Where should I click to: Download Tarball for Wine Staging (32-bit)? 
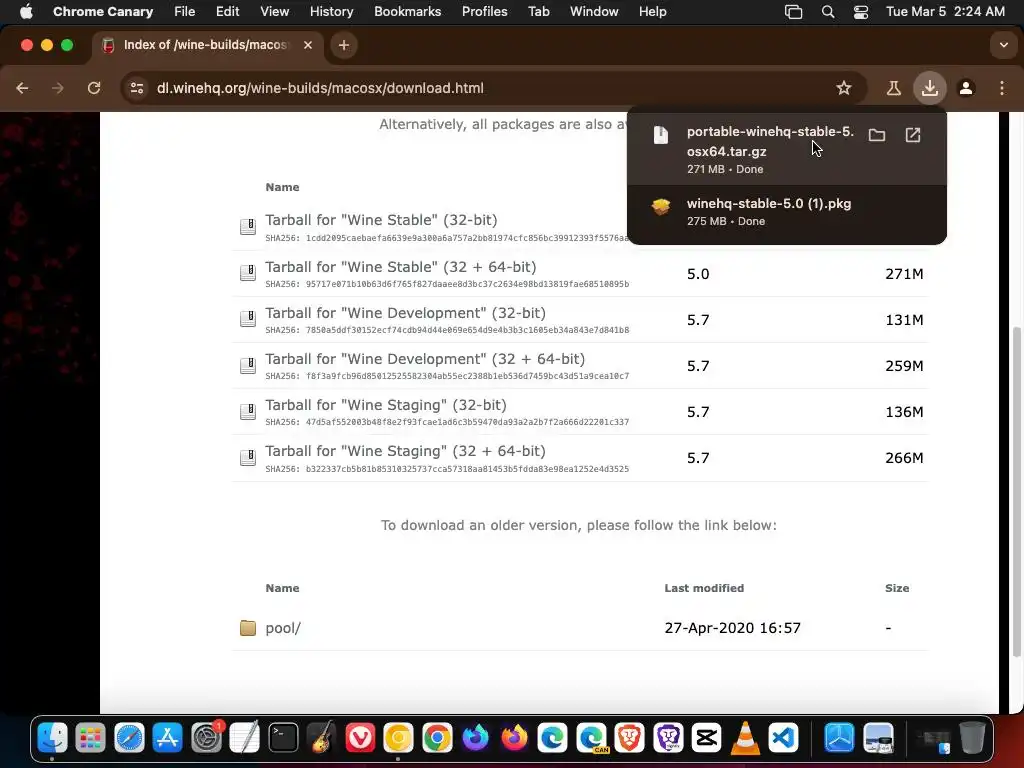[385, 405]
